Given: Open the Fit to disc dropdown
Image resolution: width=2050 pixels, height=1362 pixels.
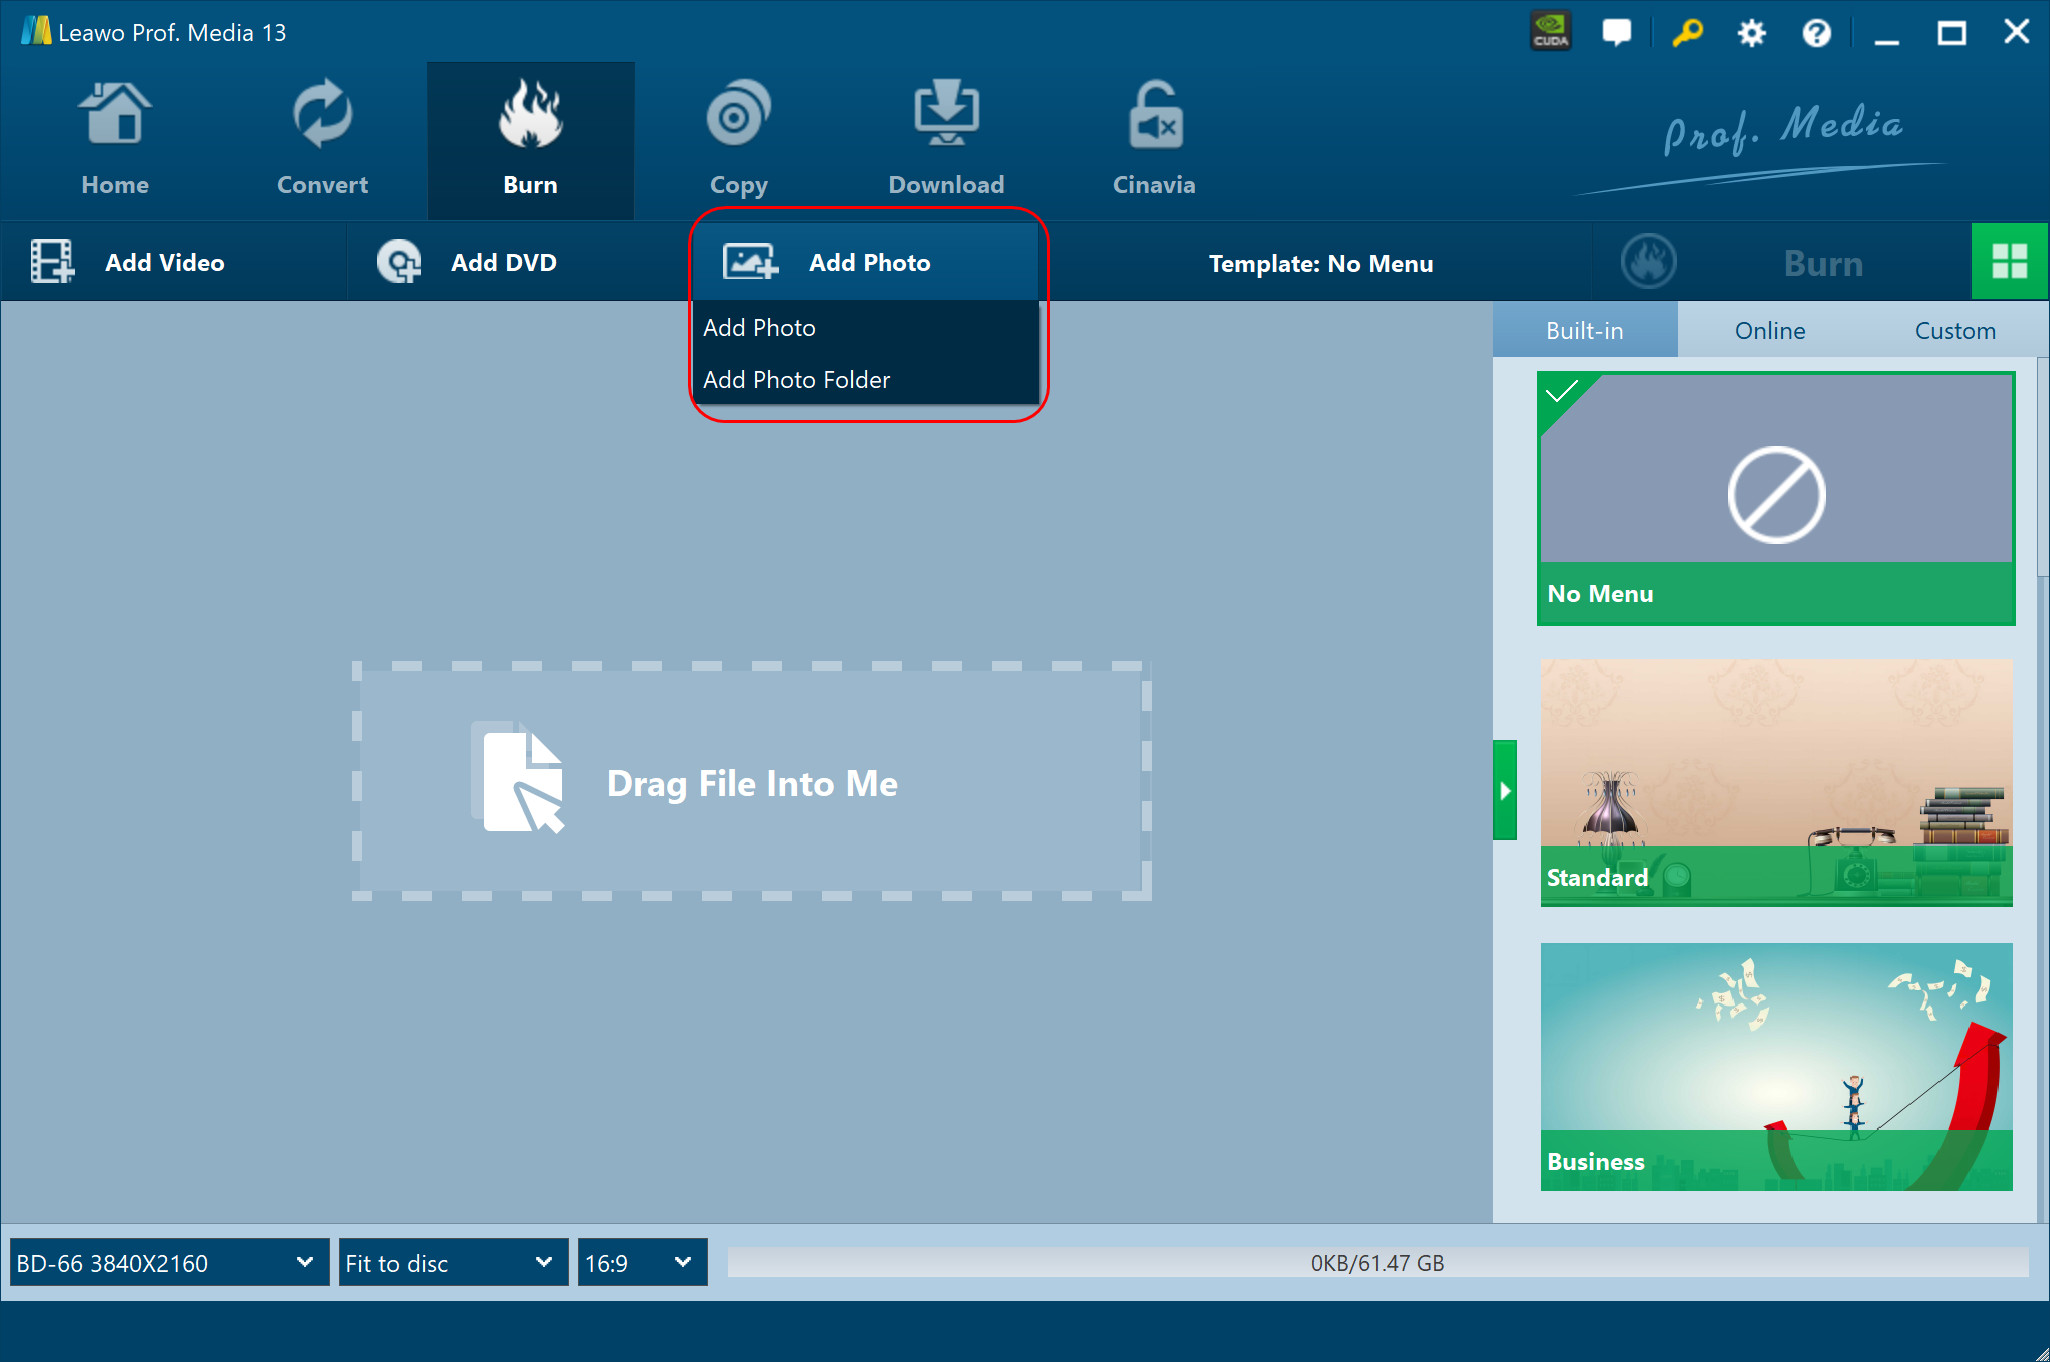Looking at the screenshot, I should (x=452, y=1263).
